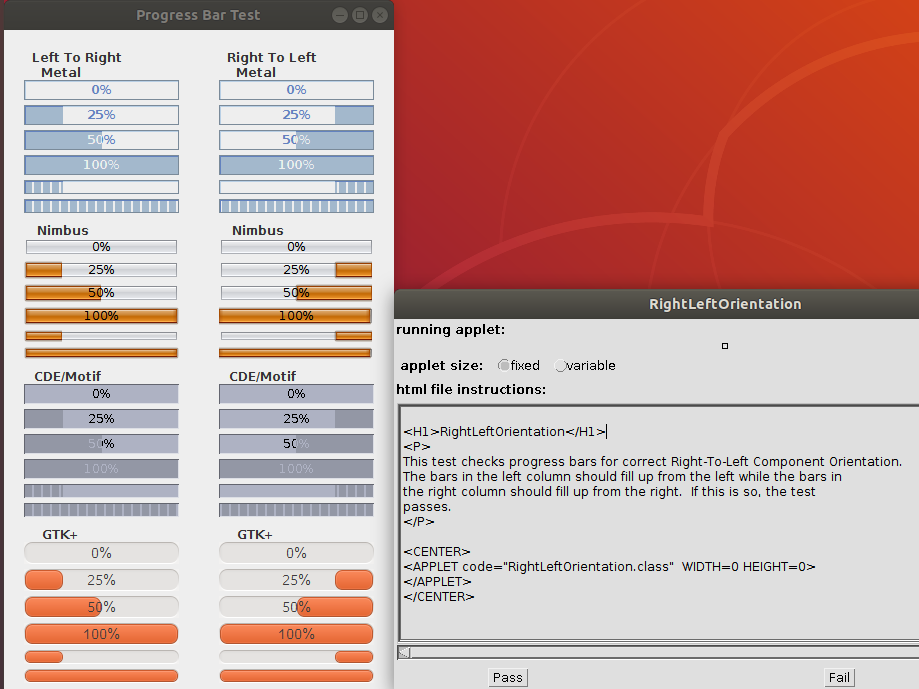Click the scrollbar's left arrow button

404,653
